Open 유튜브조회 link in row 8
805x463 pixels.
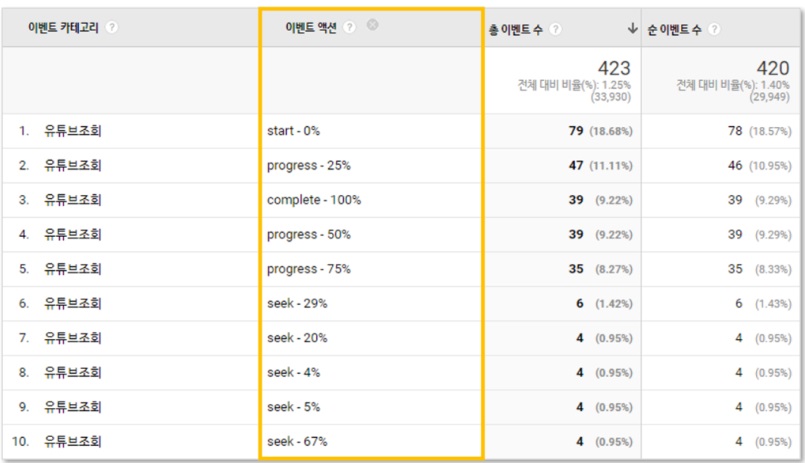73,372
